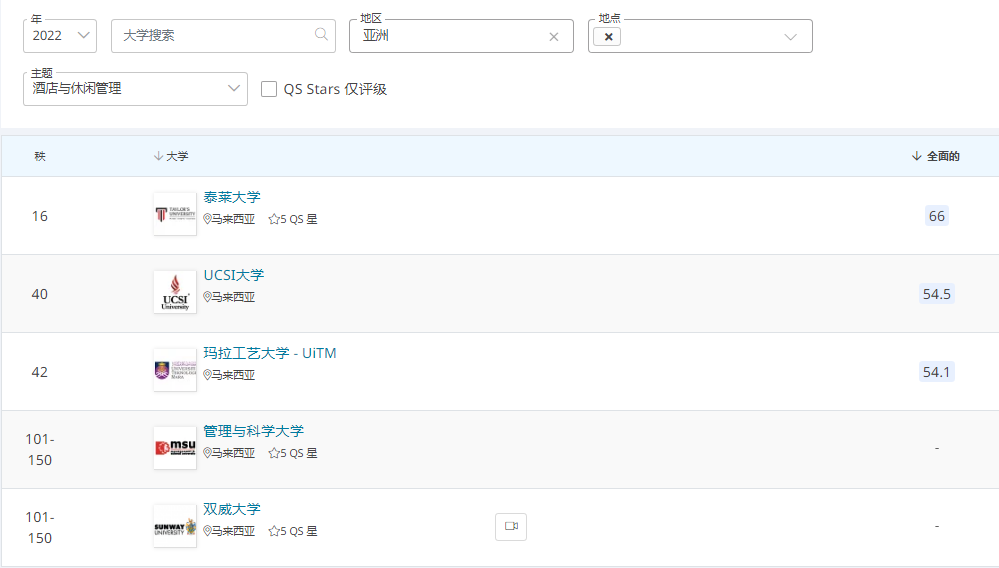Screen dimensions: 999x568
Task: Click the MSU university logo
Action: click(175, 448)
